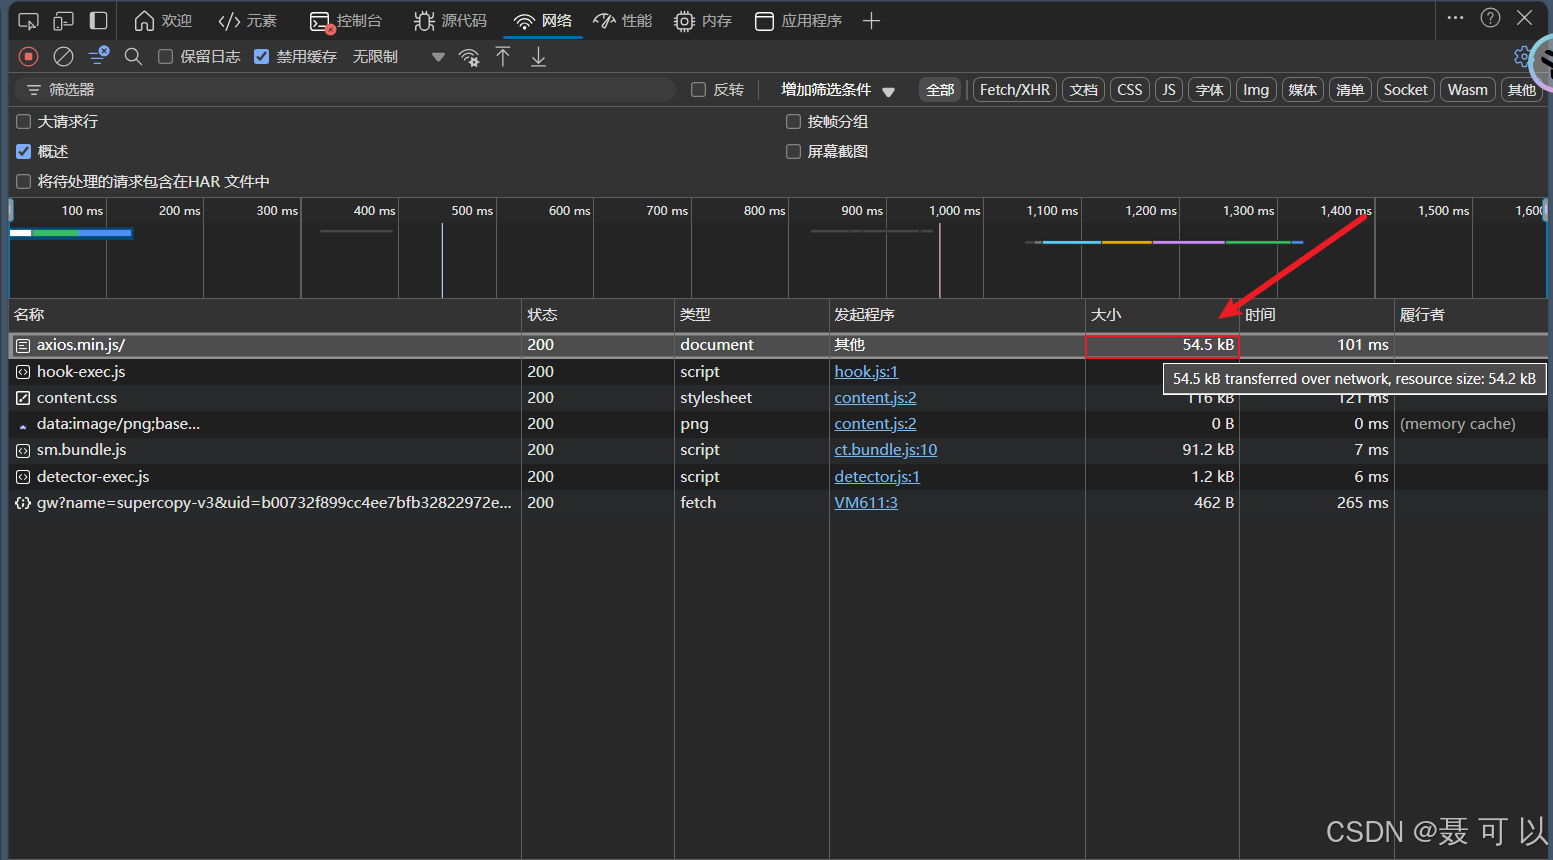The image size is (1553, 860).
Task: Sort by 状态 column header
Action: point(598,315)
